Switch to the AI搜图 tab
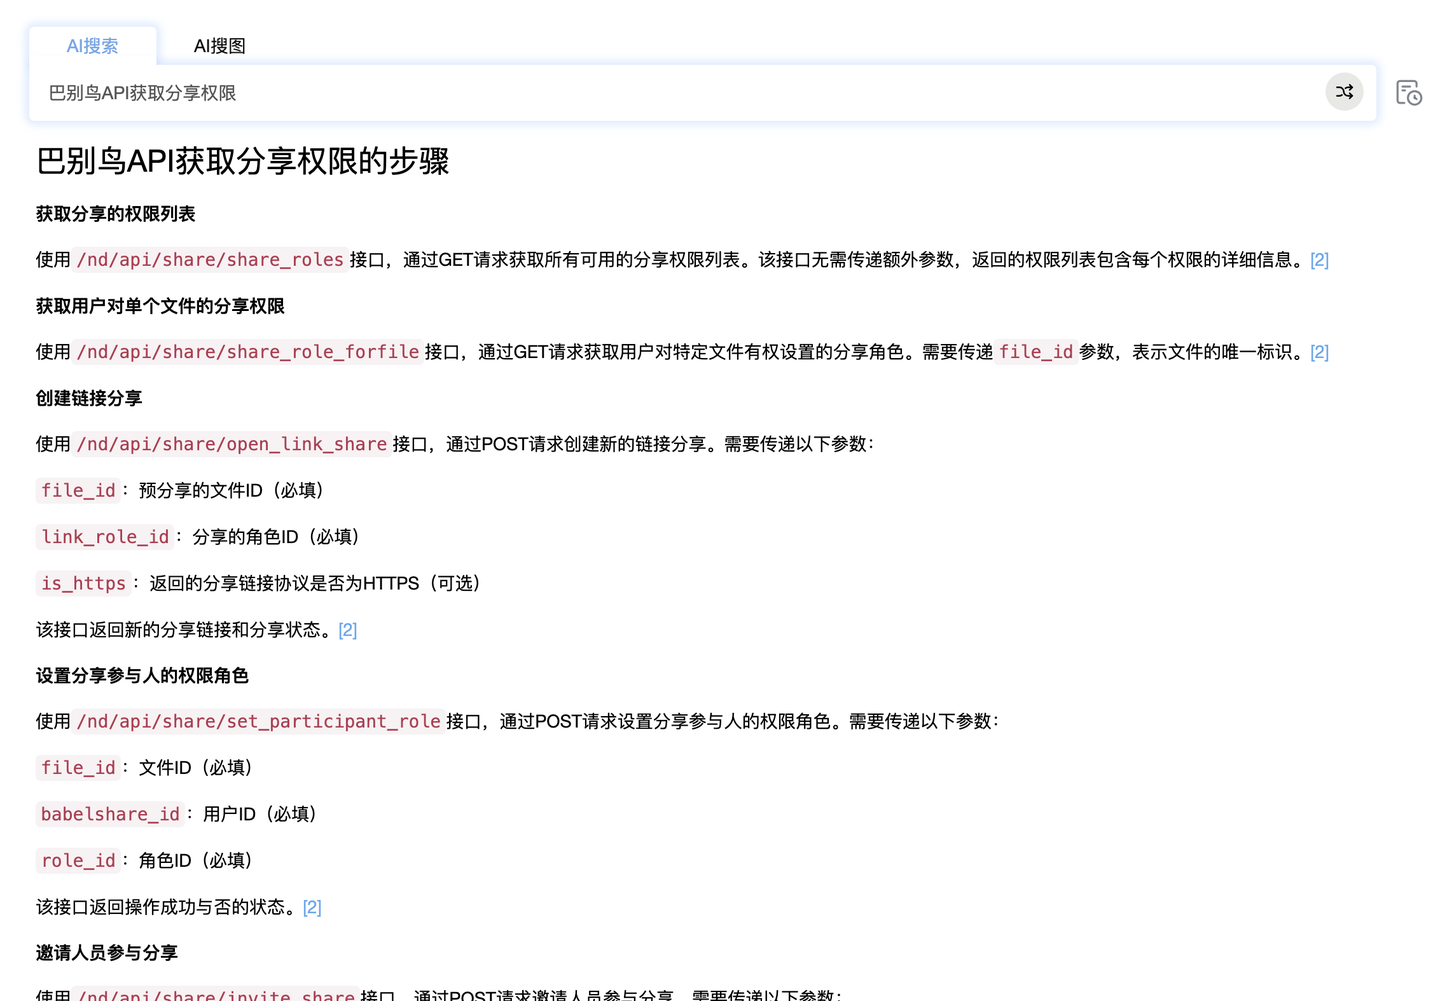The height and width of the screenshot is (1001, 1440). [219, 46]
